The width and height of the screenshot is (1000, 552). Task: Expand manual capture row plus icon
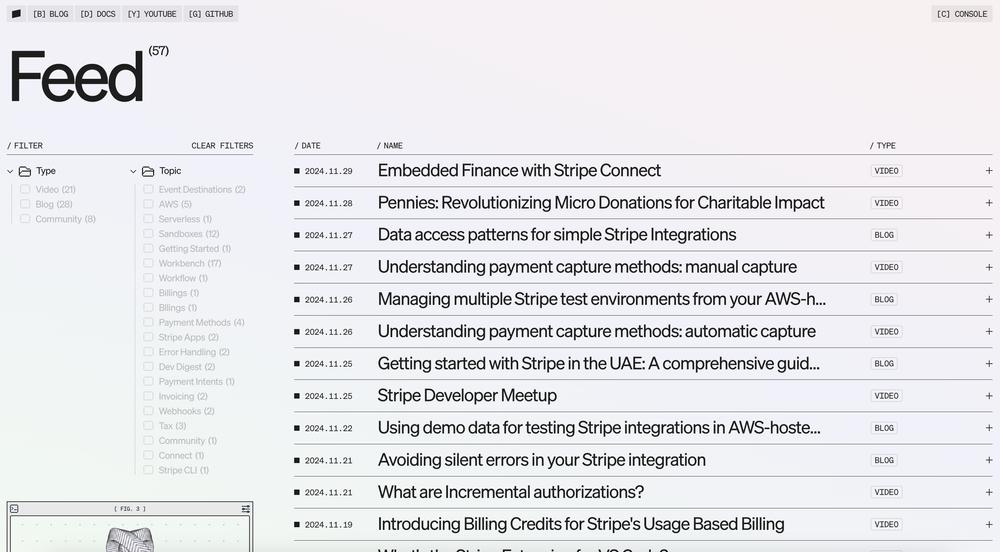click(x=989, y=267)
